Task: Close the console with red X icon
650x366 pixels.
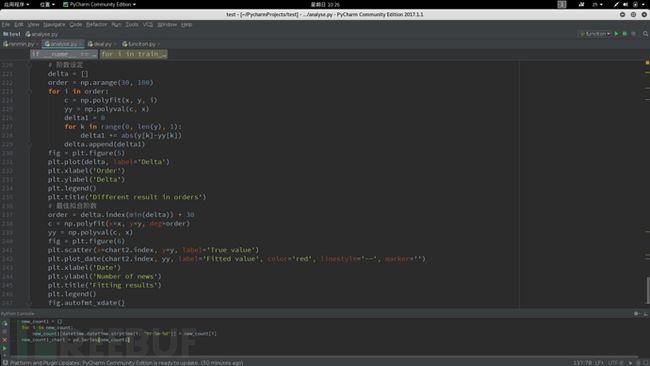Action: pyautogui.click(x=5, y=340)
